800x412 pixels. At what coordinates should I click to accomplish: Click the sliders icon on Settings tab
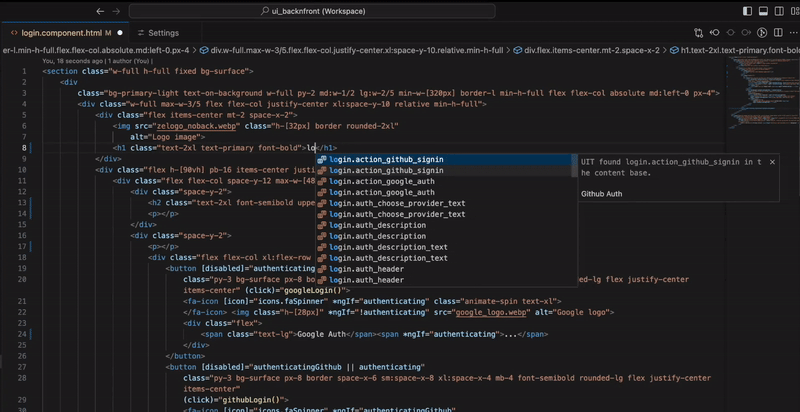(141, 33)
